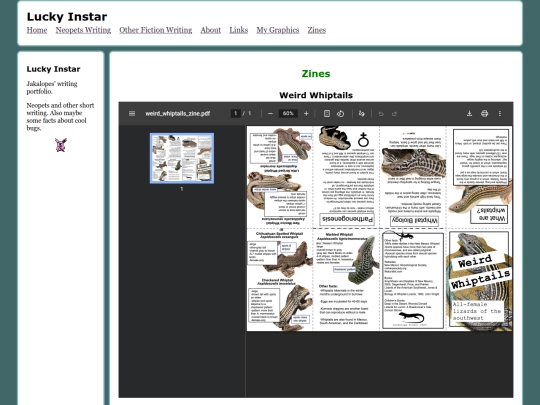
Task: Open Other Fiction Writing page
Action: pos(156,30)
